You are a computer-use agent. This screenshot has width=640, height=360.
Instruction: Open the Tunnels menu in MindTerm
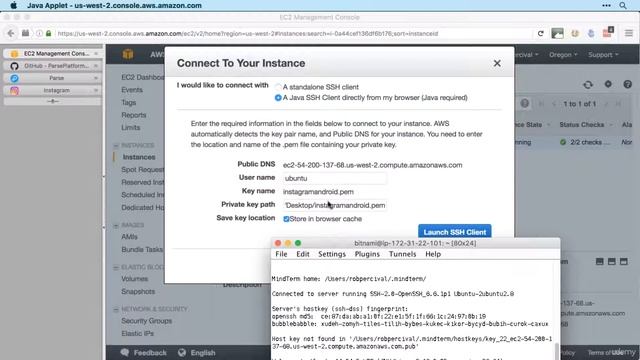[x=402, y=254]
